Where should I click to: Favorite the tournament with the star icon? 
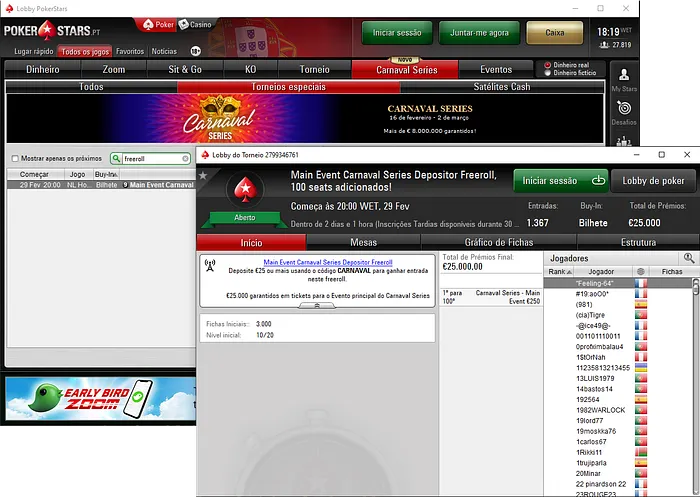tap(203, 175)
